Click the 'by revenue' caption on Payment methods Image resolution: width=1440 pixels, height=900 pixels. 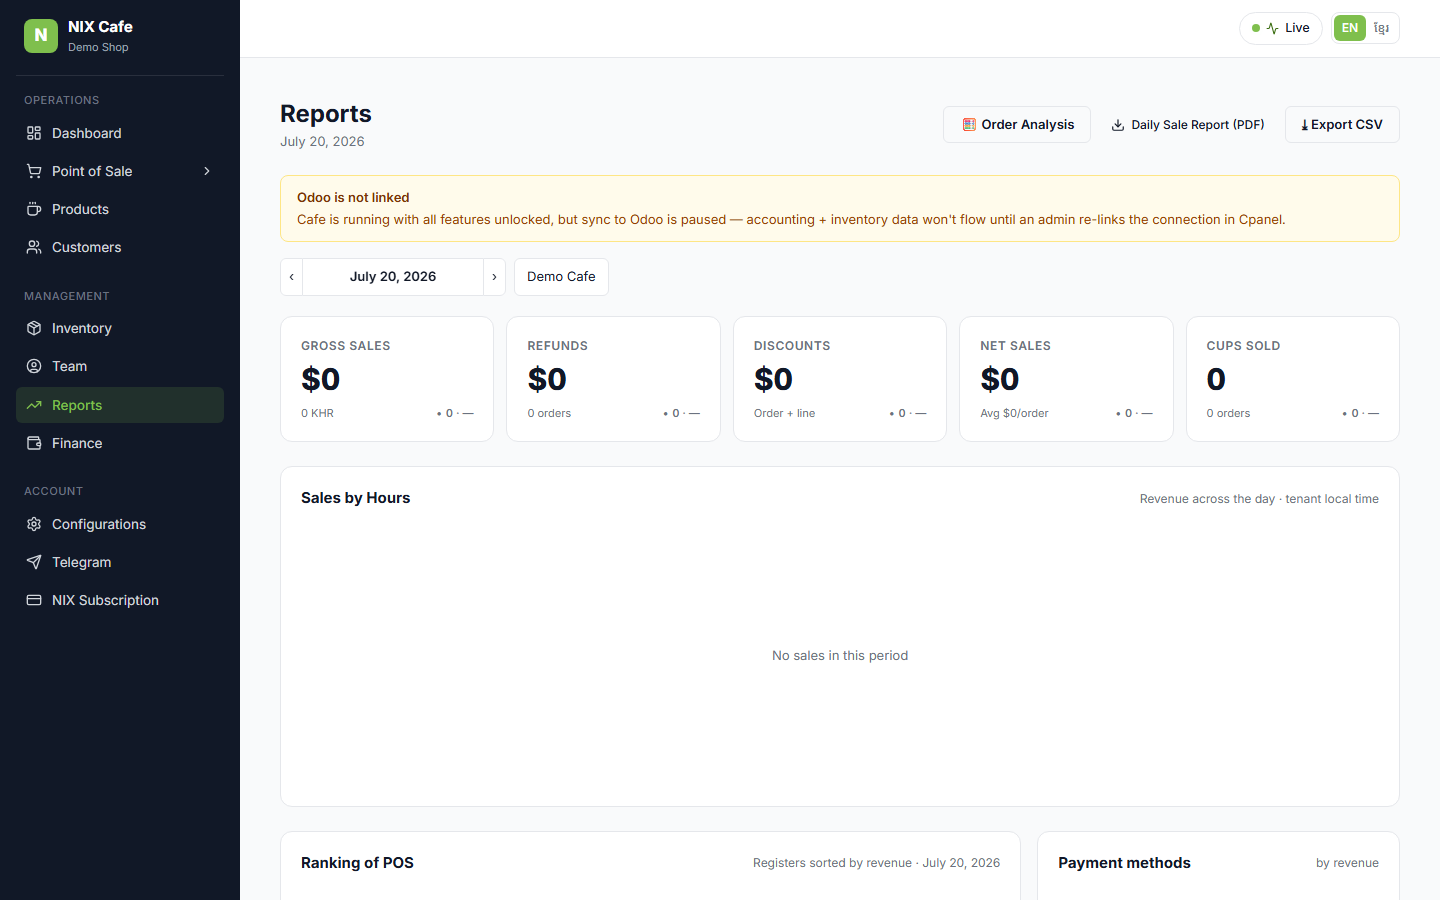[1347, 863]
